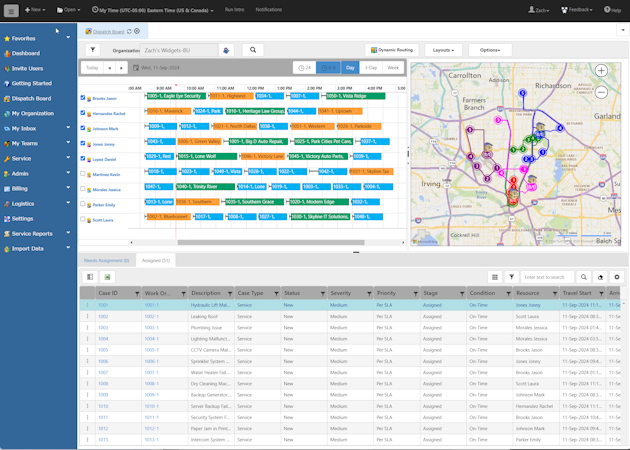Screen dimensions: 630x450
Task: Switch scheduler to 3-Day view
Action: tap(371, 68)
